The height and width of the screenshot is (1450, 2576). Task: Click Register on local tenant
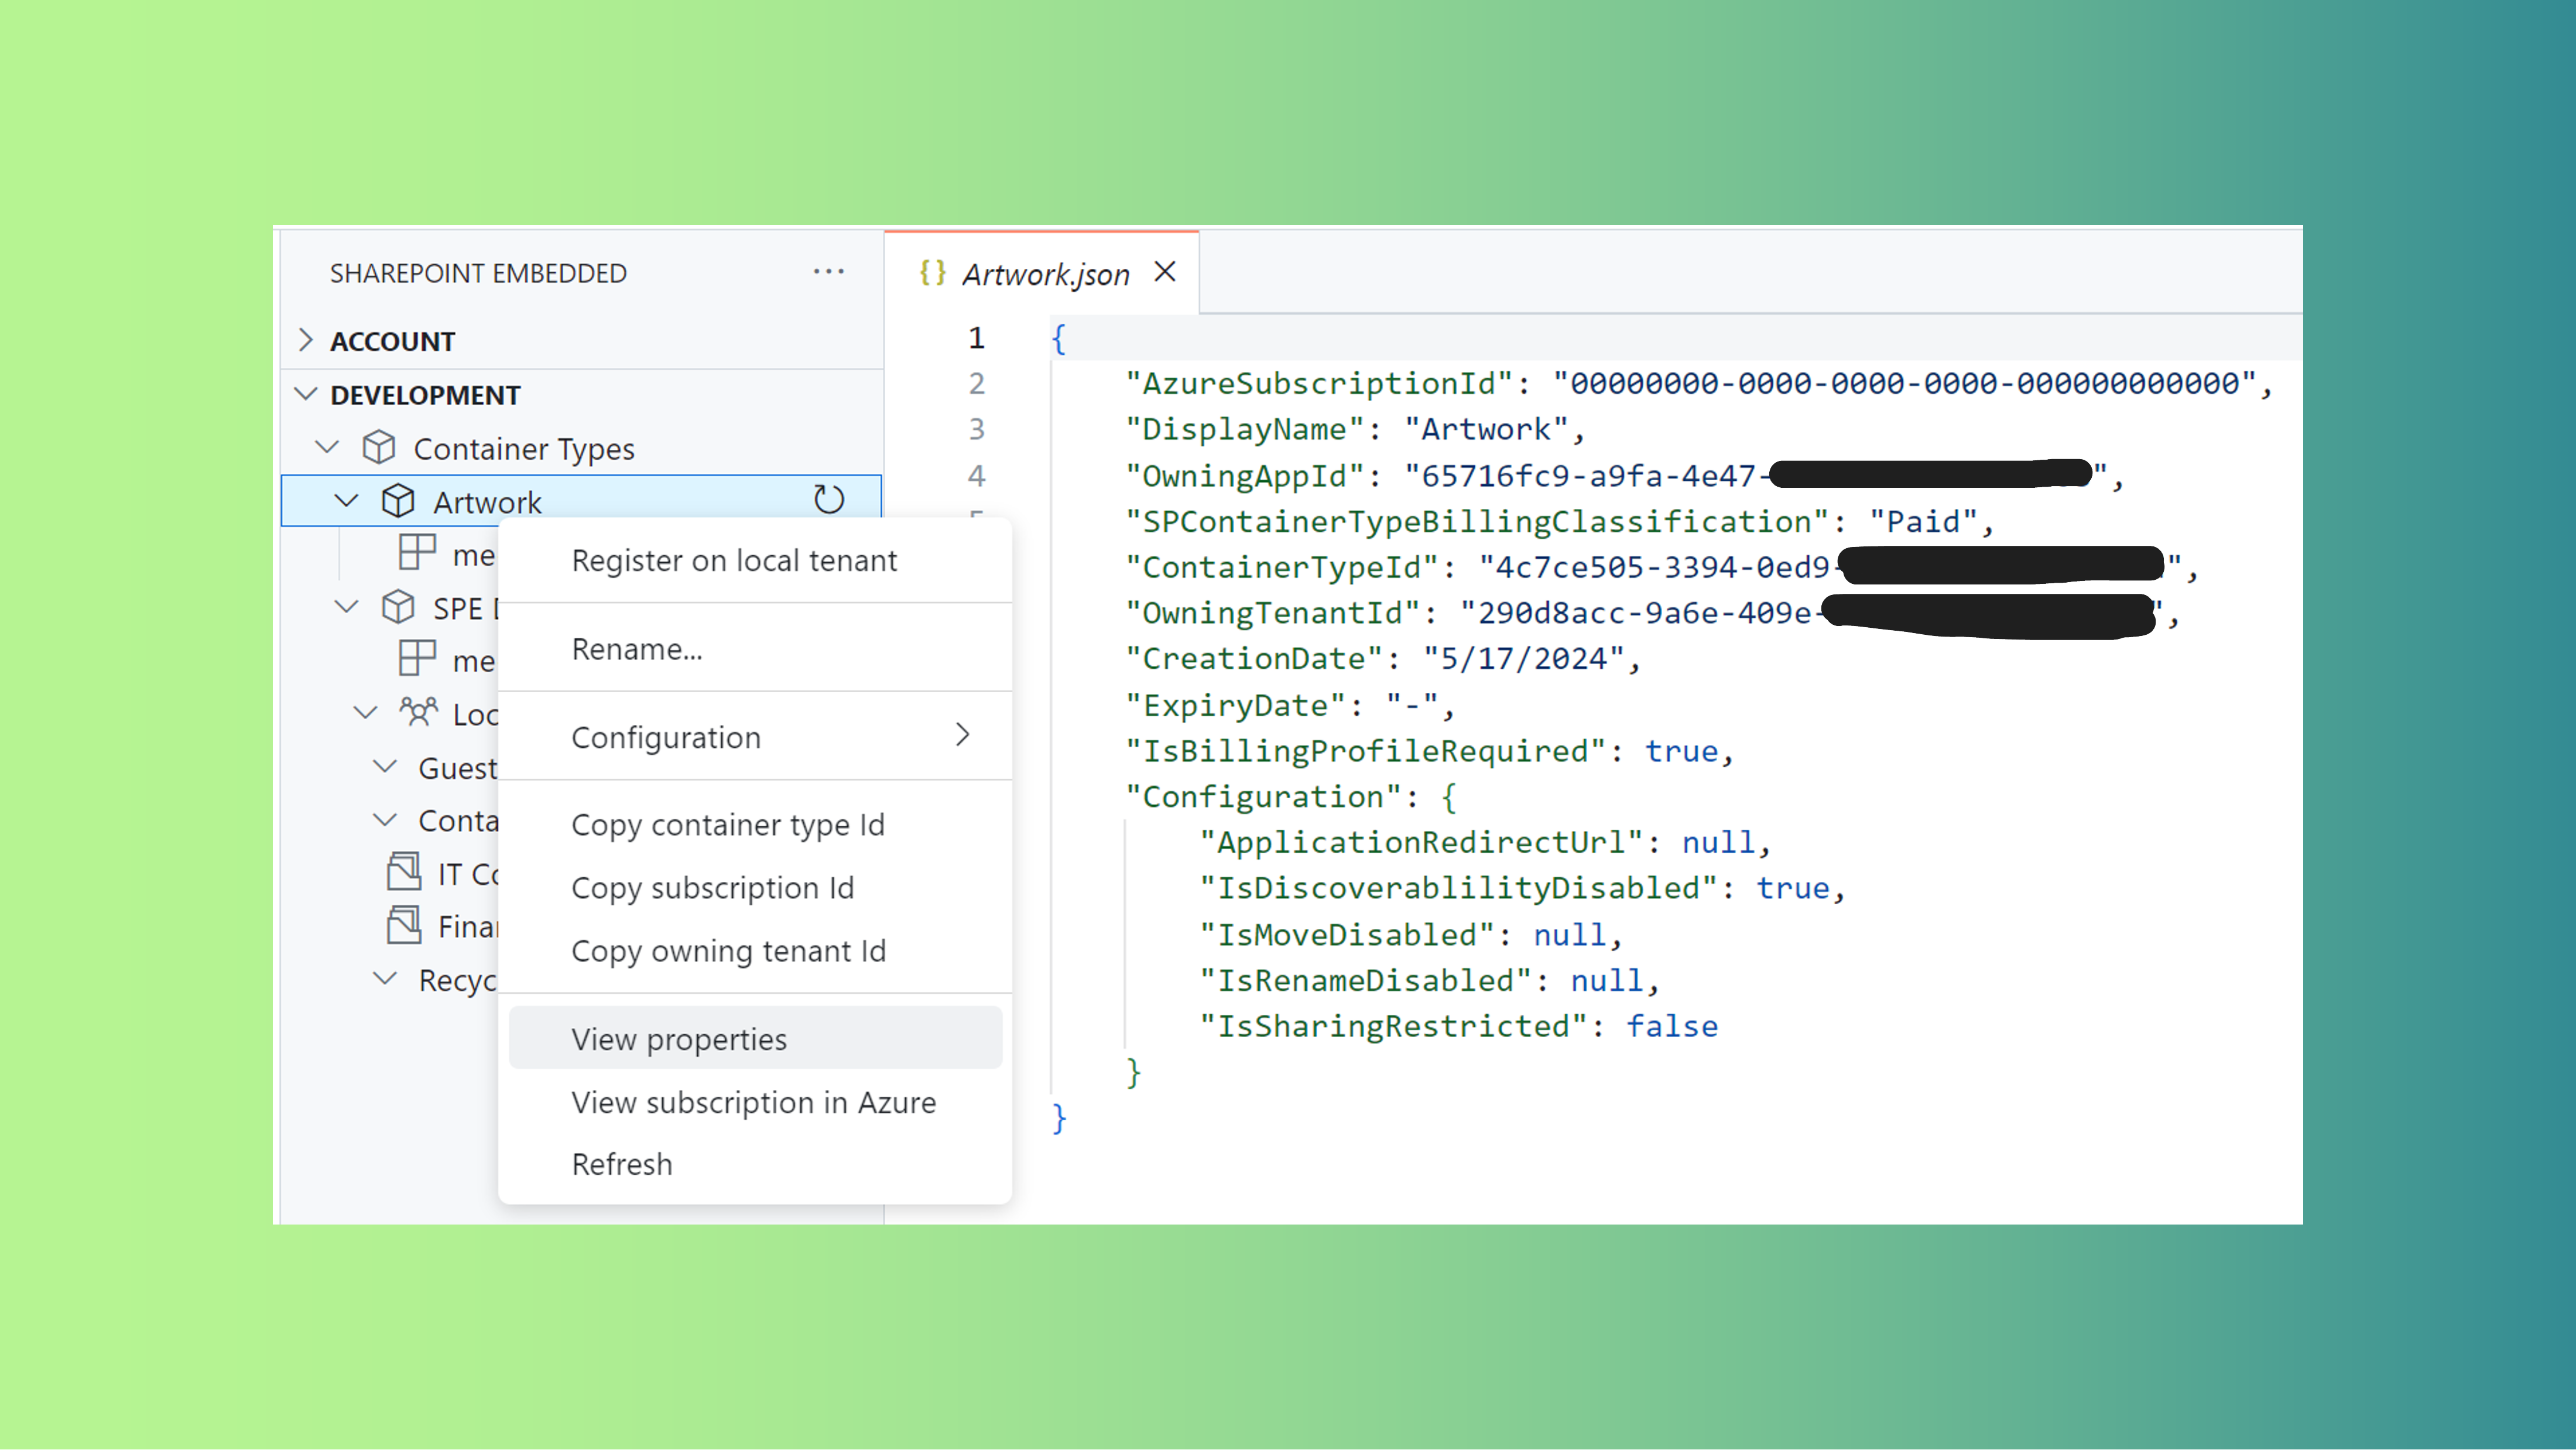tap(735, 560)
